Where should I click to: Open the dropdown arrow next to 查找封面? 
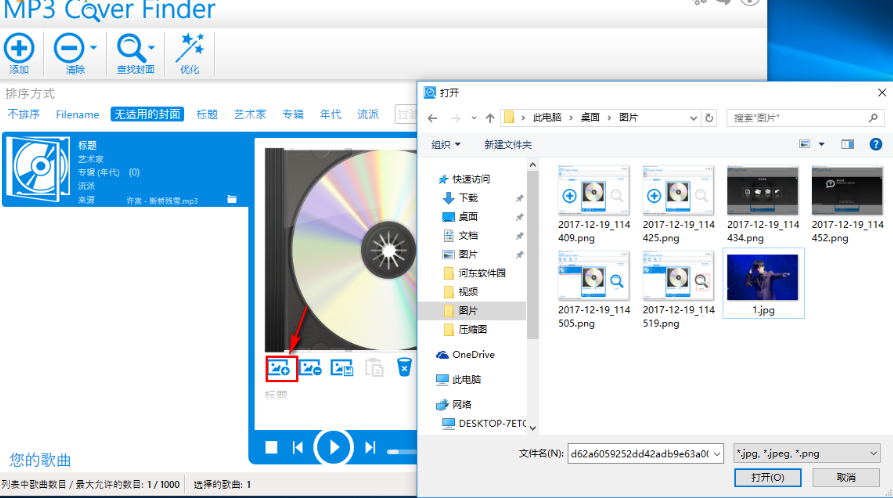[x=151, y=48]
